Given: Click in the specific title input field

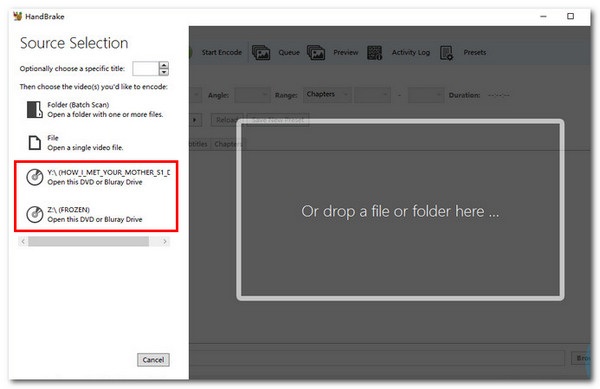Looking at the screenshot, I should 145,69.
